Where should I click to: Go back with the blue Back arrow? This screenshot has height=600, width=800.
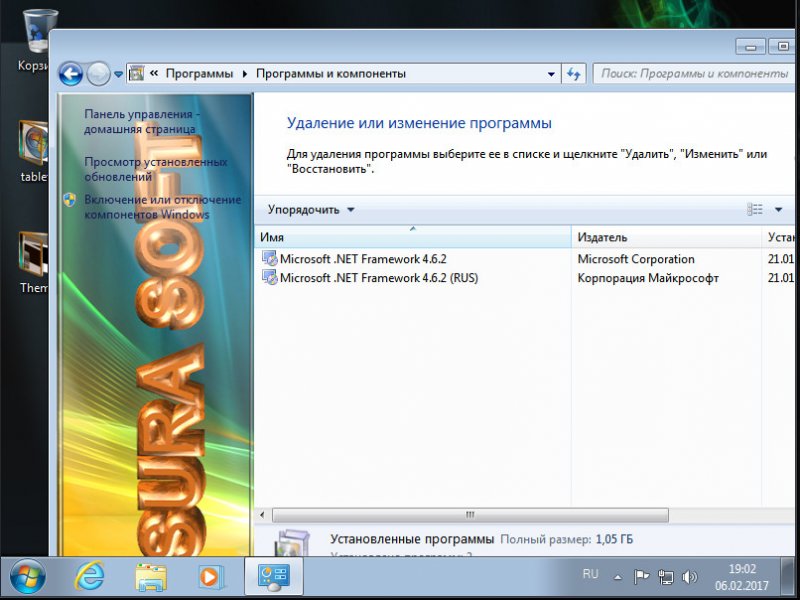click(71, 74)
